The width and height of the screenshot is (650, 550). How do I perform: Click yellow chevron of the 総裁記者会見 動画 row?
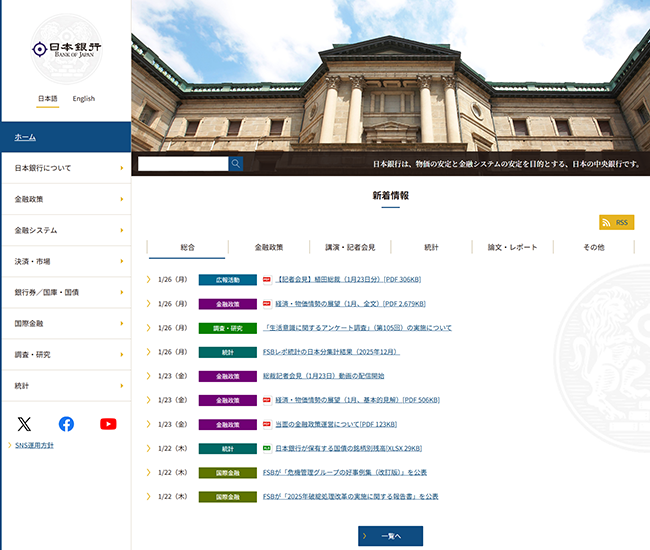pyautogui.click(x=148, y=376)
